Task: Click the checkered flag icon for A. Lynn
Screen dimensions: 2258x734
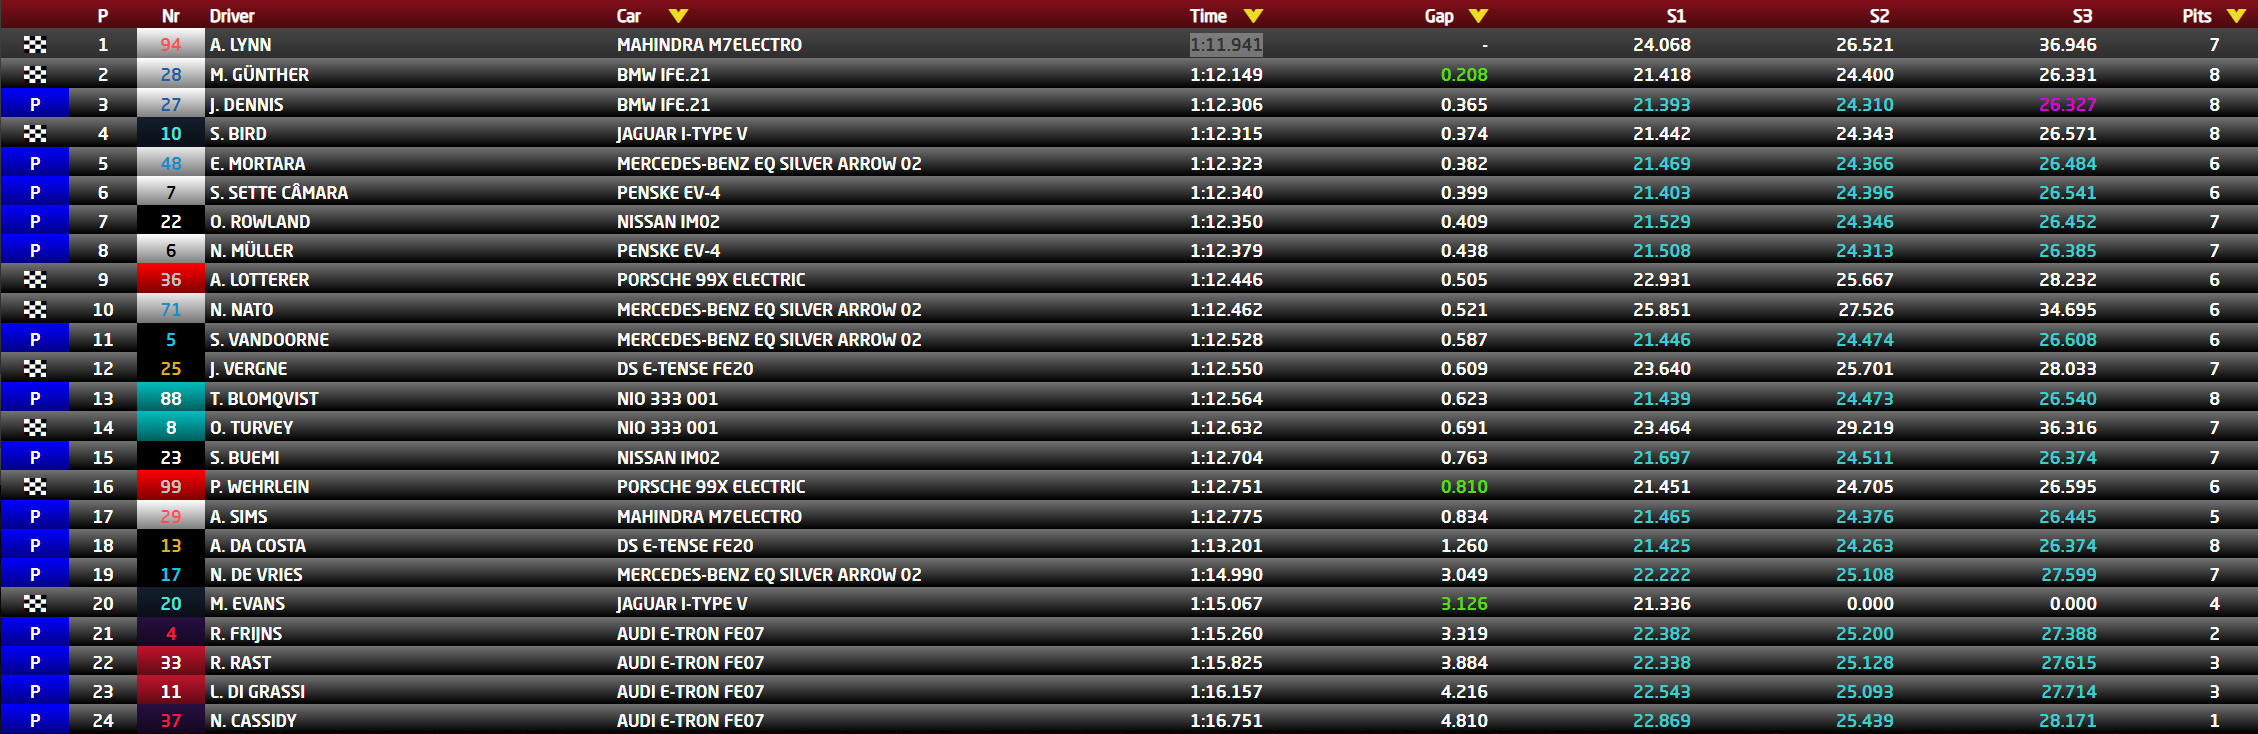Action: pos(35,45)
